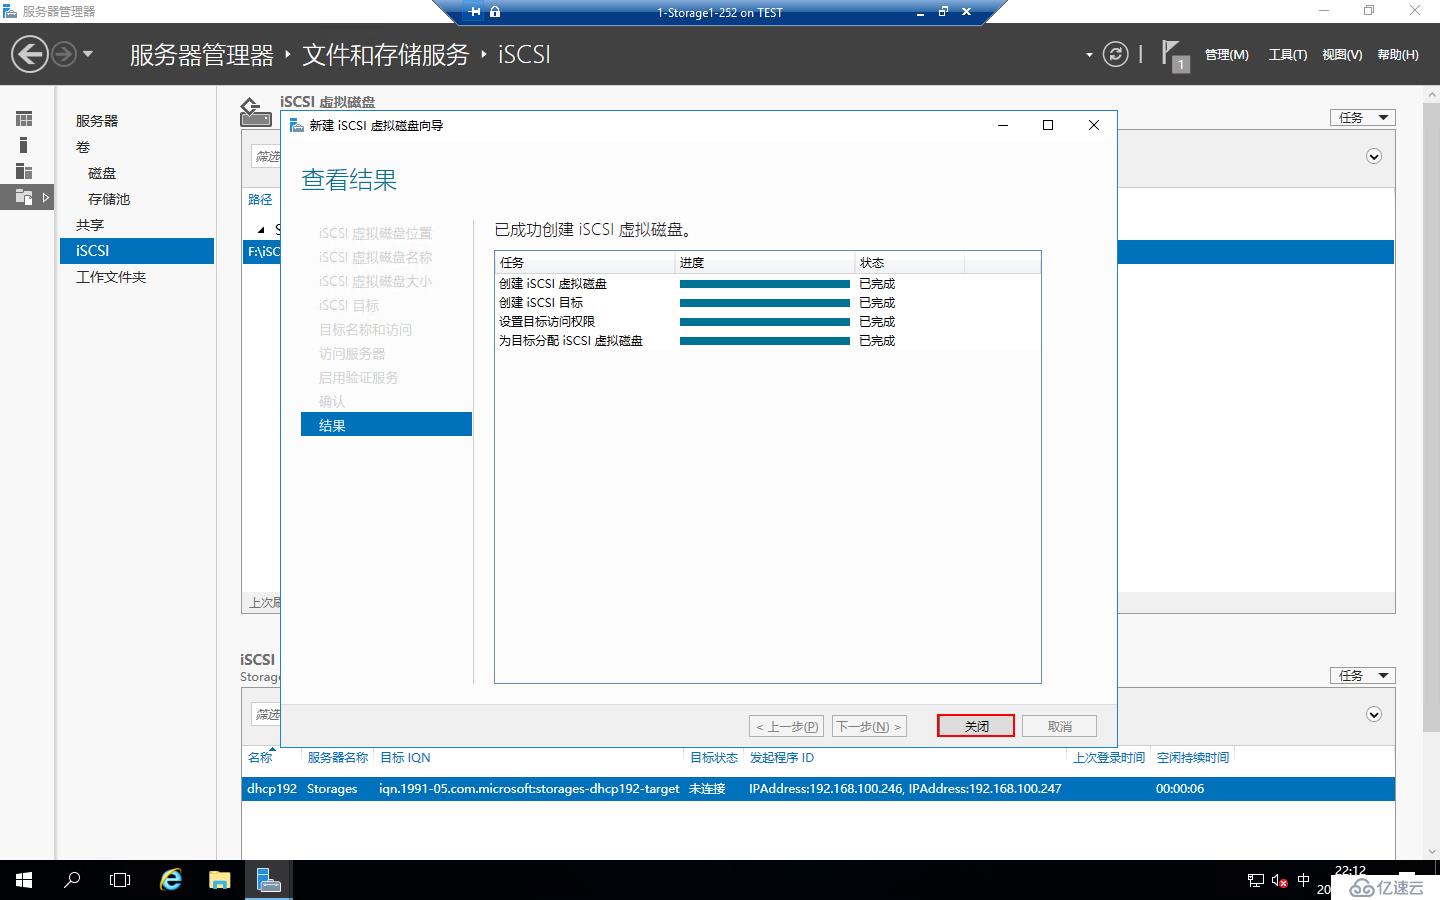Open the 任务 dropdown of iSCSI targets
The width and height of the screenshot is (1440, 900).
pos(1362,675)
